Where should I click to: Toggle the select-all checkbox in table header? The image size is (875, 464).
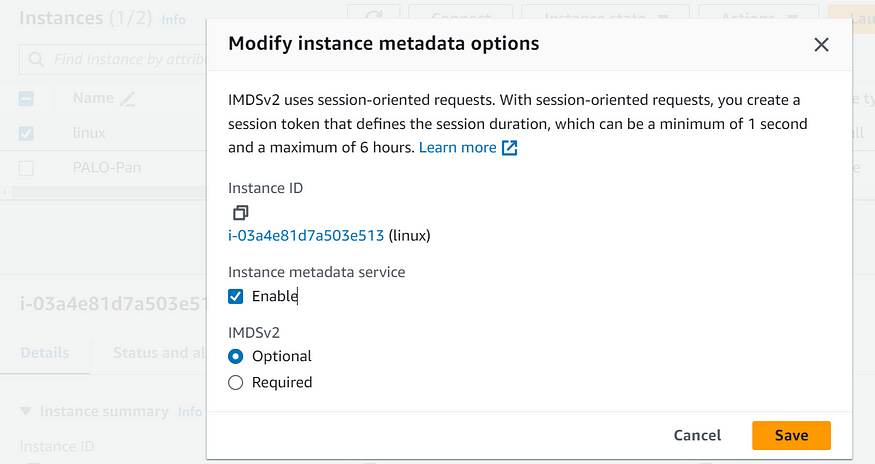[26, 99]
